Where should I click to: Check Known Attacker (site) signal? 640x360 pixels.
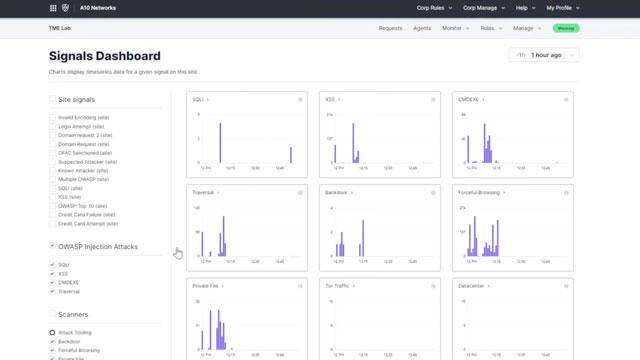pyautogui.click(x=52, y=171)
